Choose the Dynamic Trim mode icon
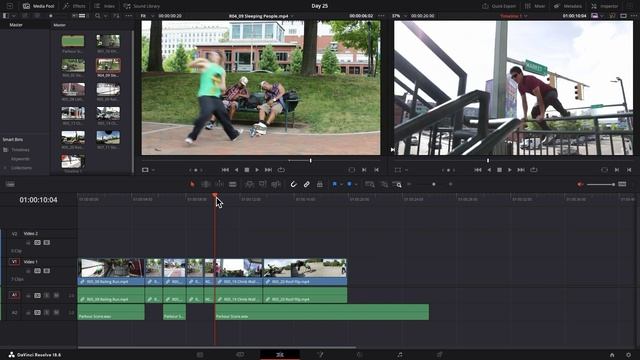Image resolution: width=640 pixels, height=360 pixels. tap(219, 184)
